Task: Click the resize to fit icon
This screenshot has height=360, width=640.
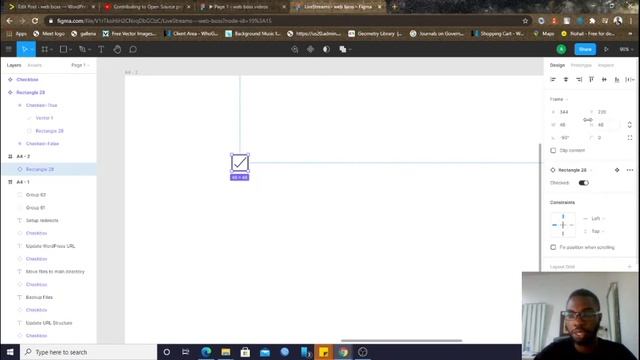Action: 629,125
